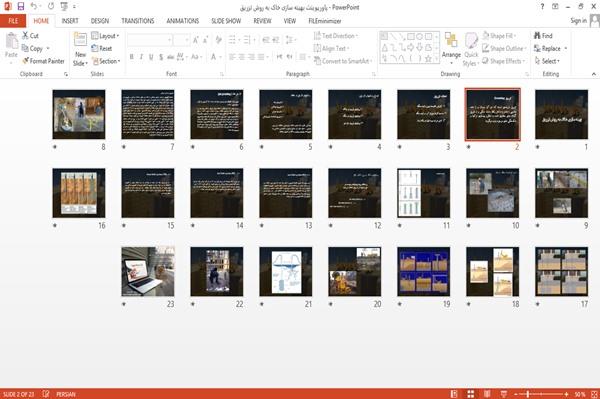This screenshot has width=600, height=399.
Task: Toggle Reading View in status bar
Action: (x=487, y=394)
